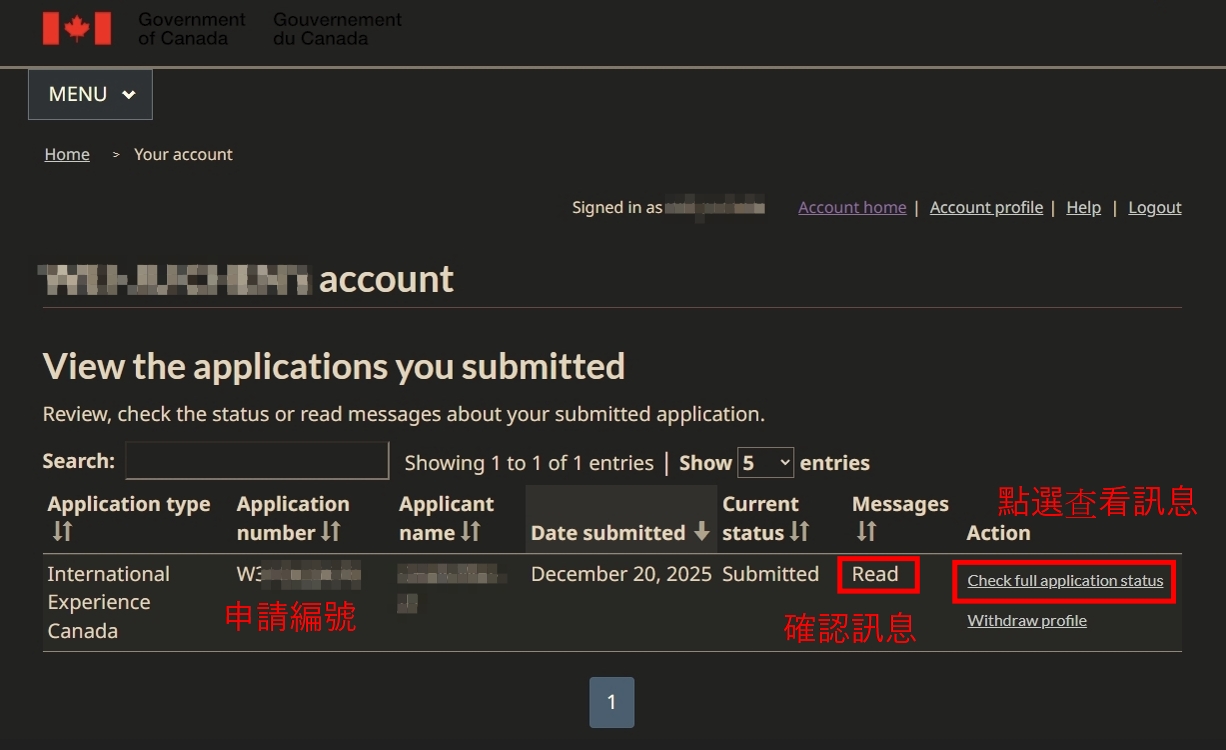Open the Help link
This screenshot has height=750, width=1226.
(x=1083, y=207)
